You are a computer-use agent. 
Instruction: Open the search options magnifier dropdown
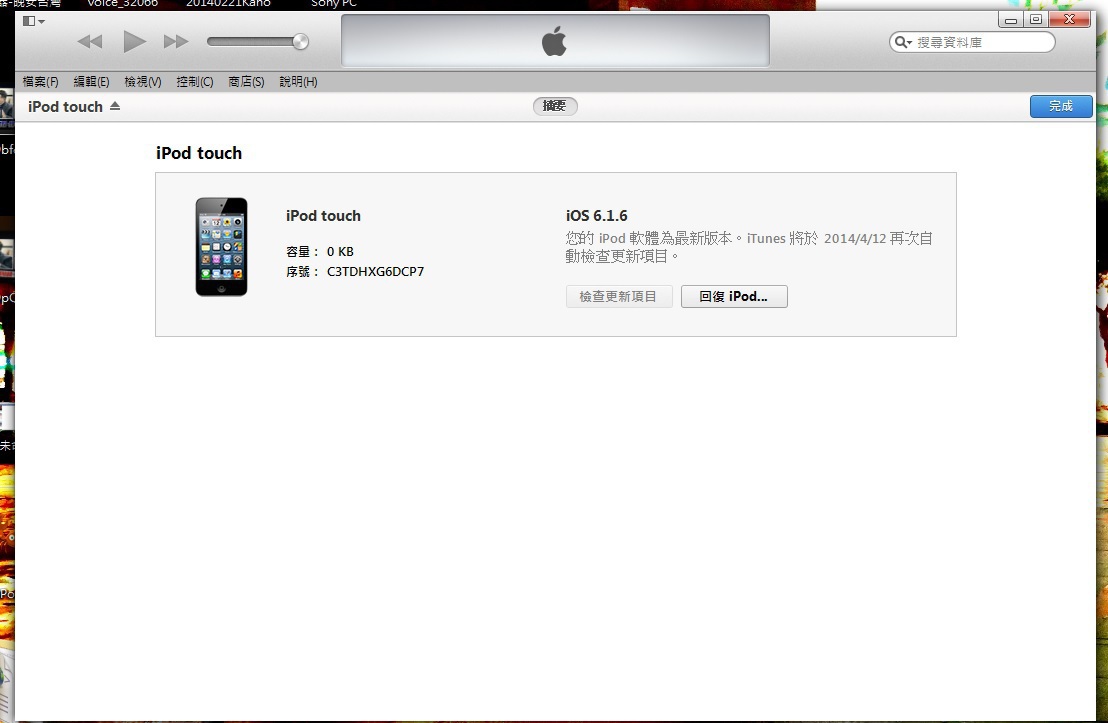coord(903,42)
